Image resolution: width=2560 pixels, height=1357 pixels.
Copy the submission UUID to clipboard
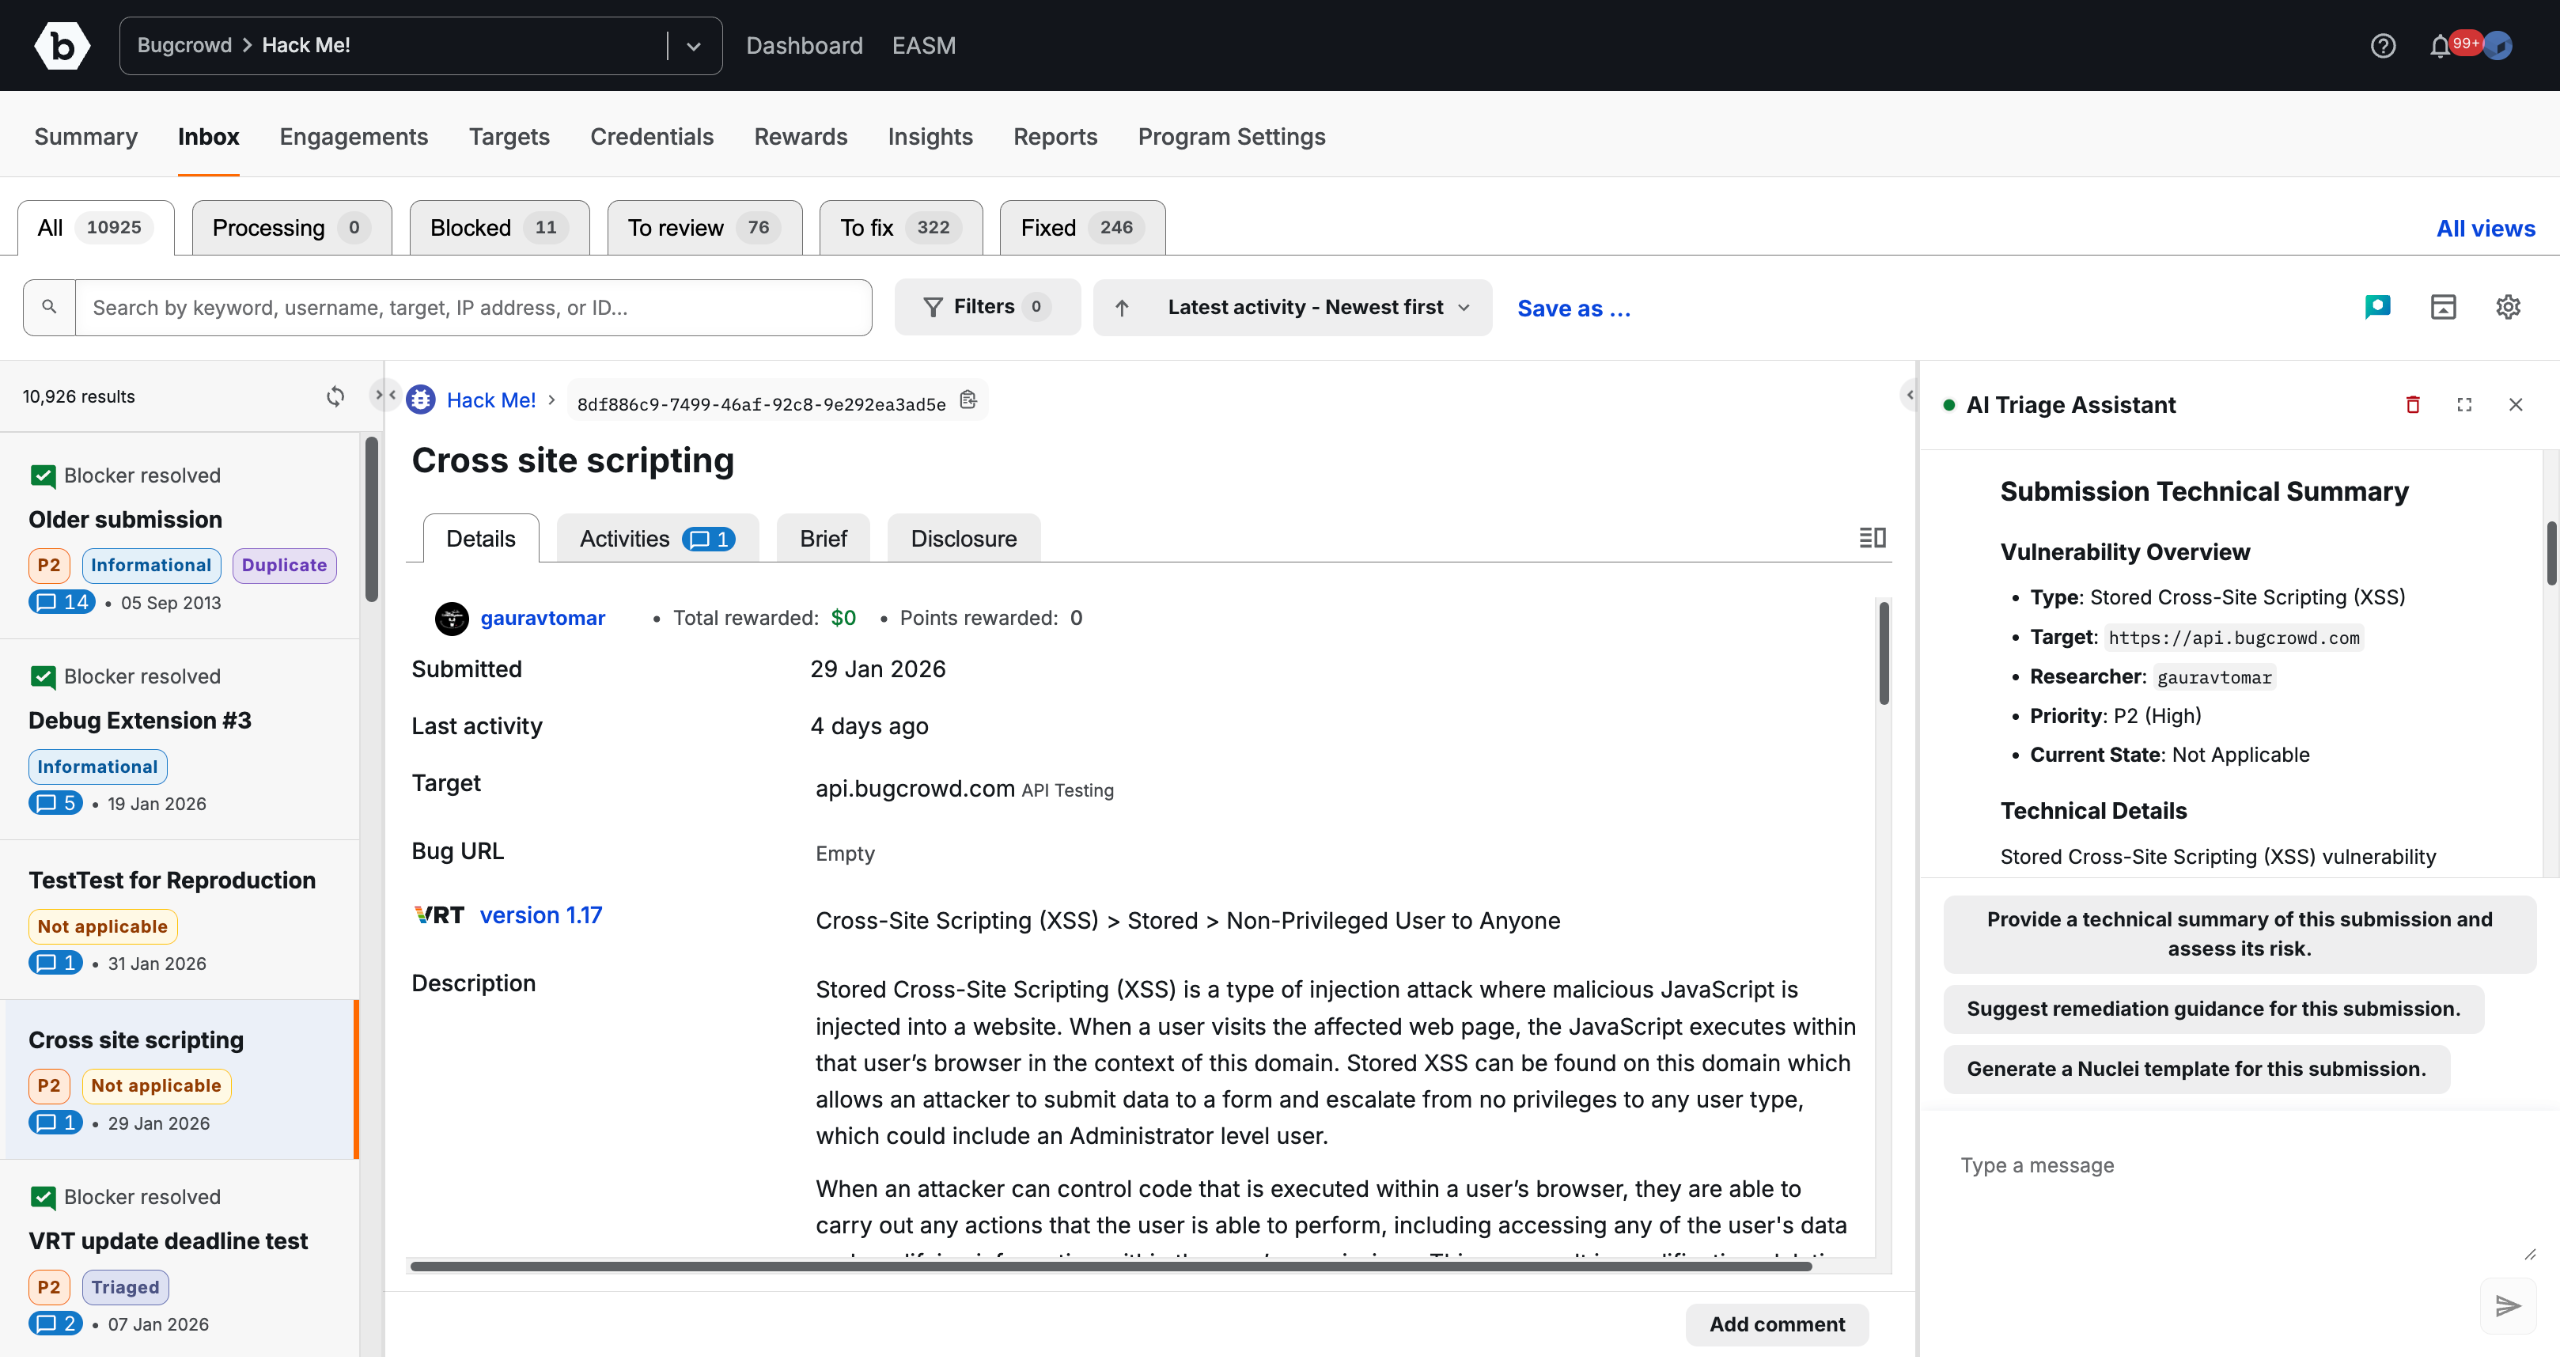point(968,401)
